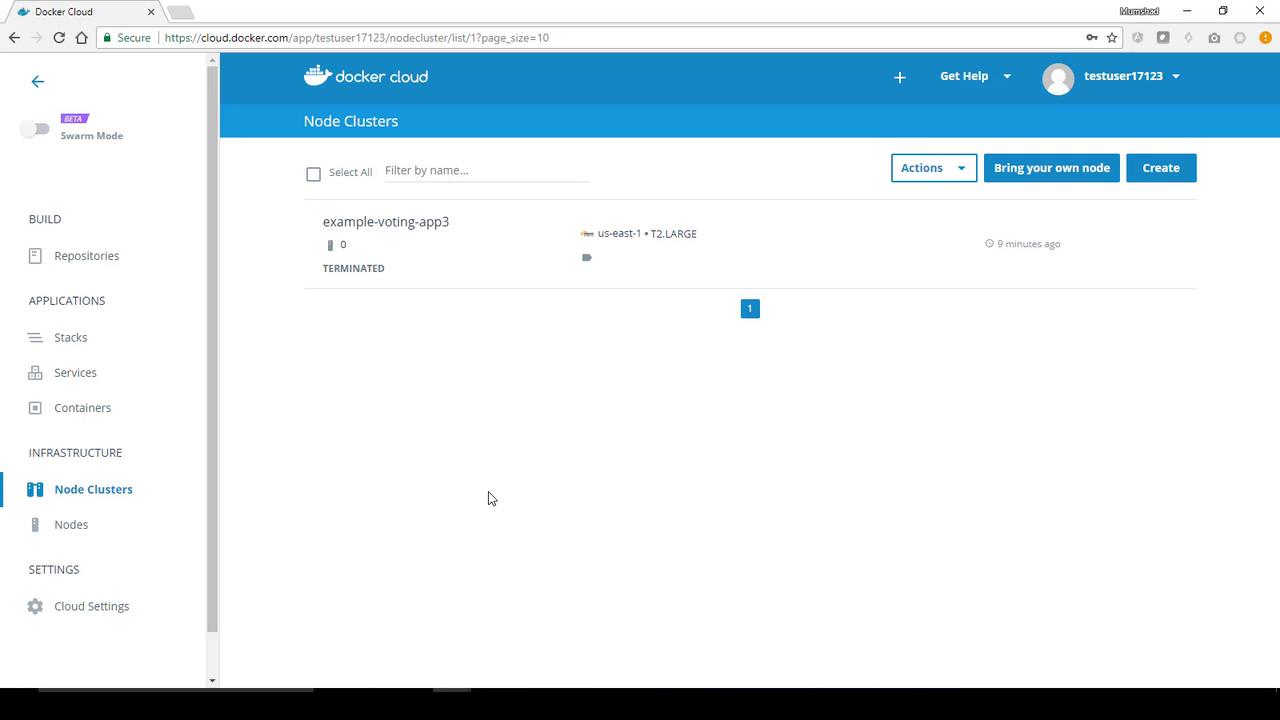The height and width of the screenshot is (720, 1280).
Task: Click the plus icon in header
Action: (900, 77)
